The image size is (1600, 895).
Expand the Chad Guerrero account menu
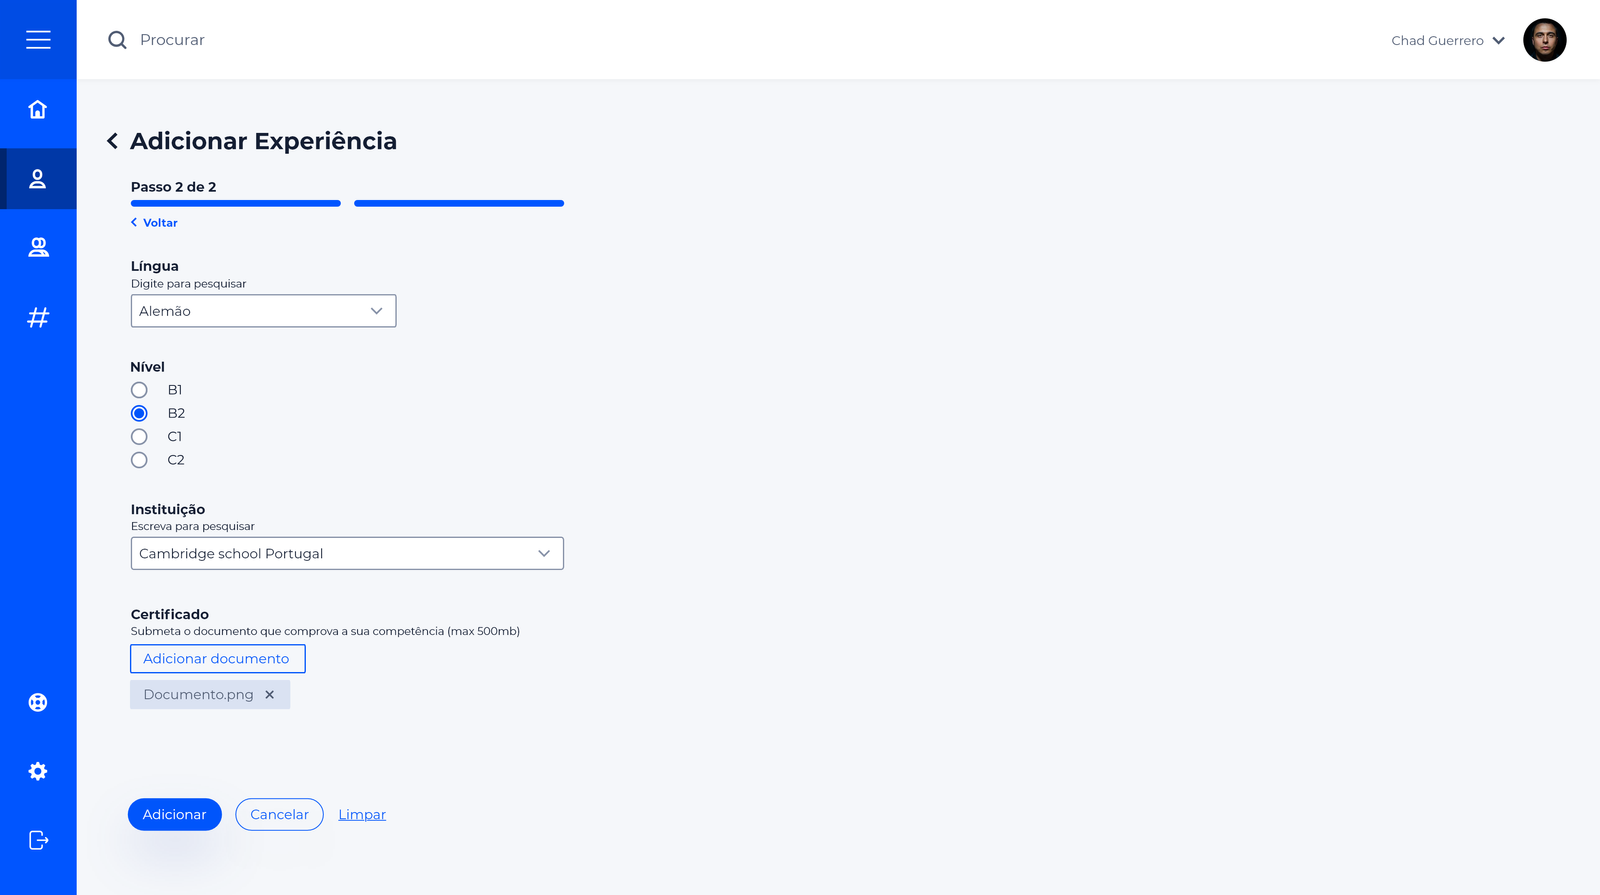point(1447,41)
